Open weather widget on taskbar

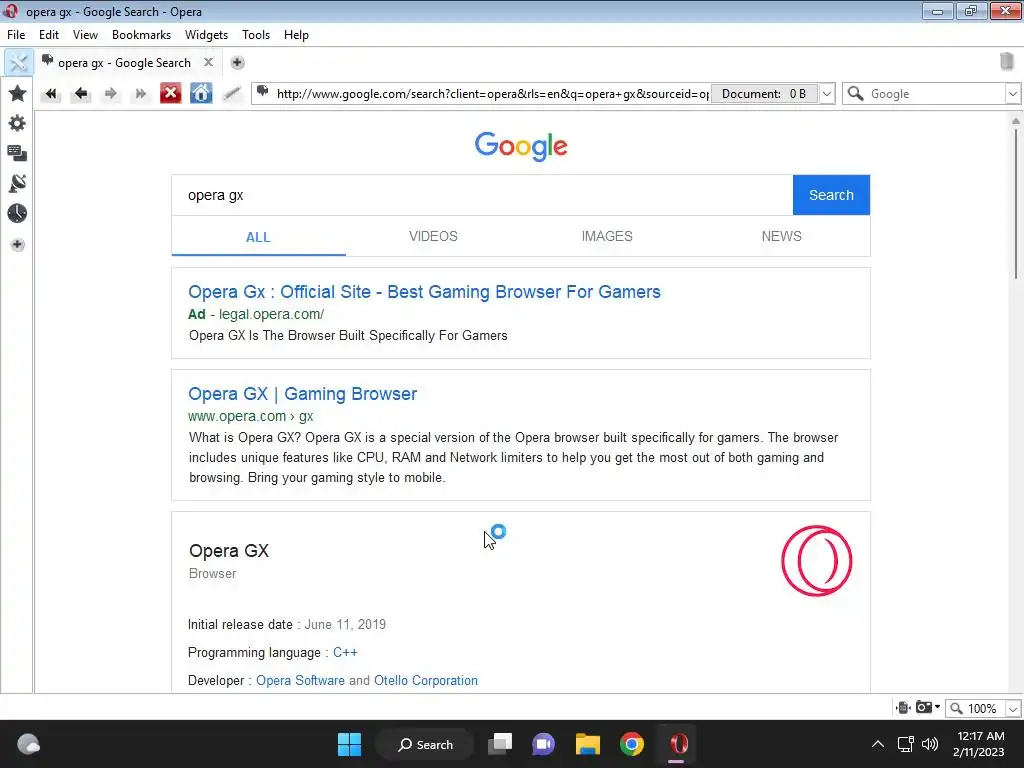coord(29,744)
